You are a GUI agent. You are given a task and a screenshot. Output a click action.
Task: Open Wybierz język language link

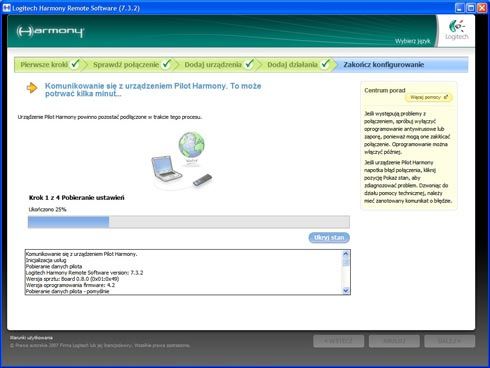412,41
